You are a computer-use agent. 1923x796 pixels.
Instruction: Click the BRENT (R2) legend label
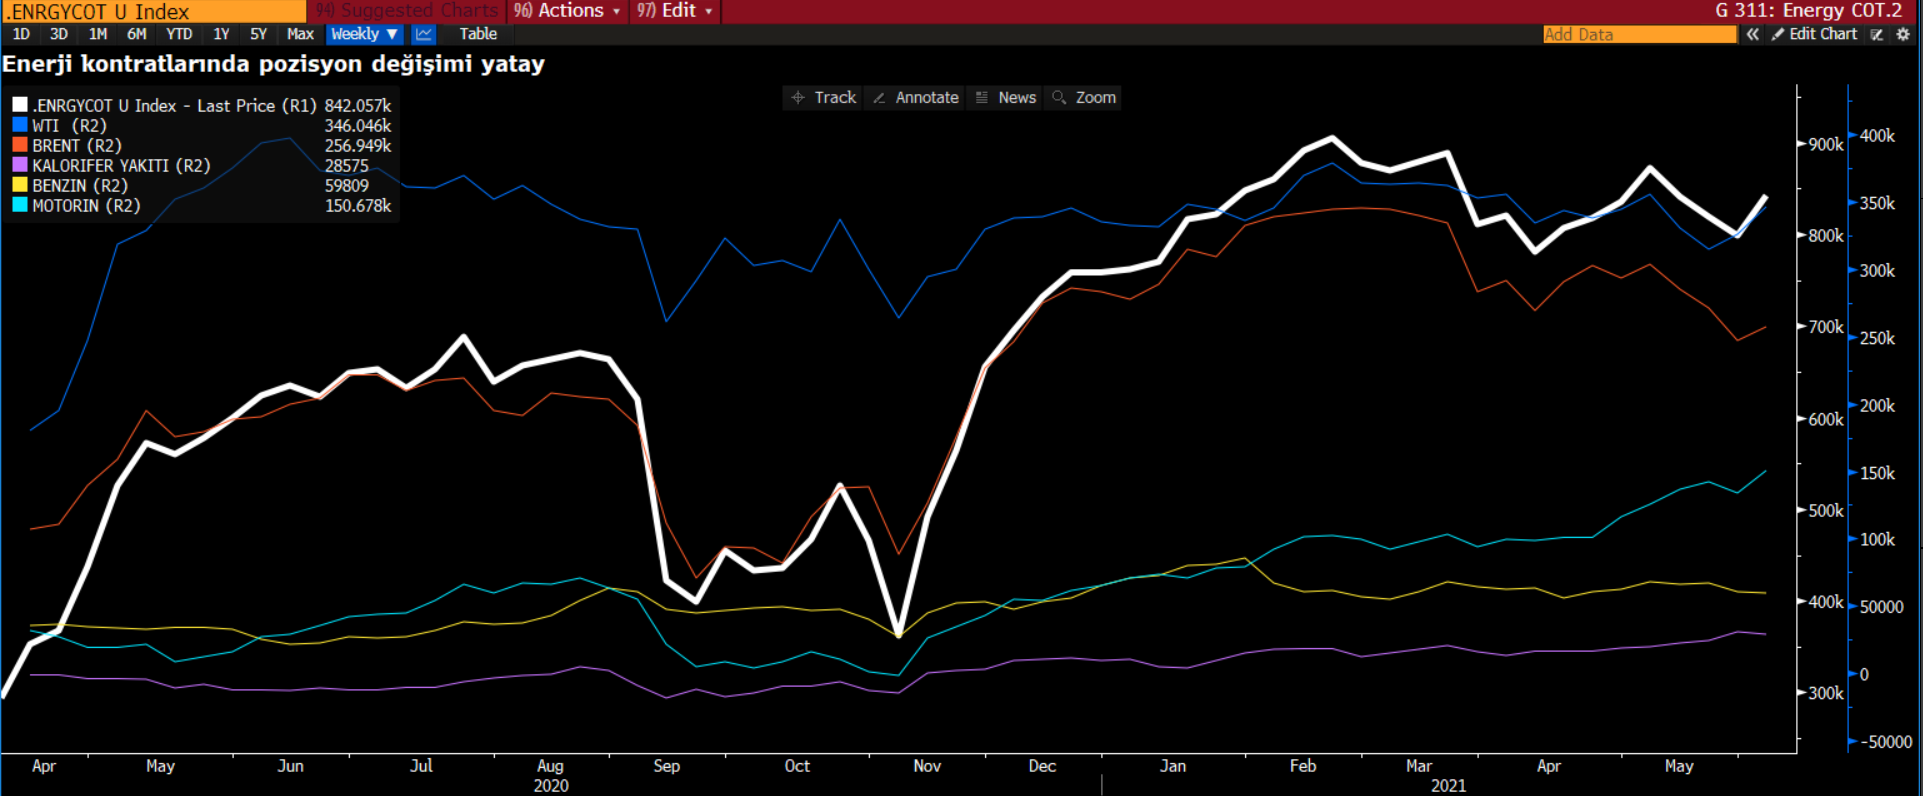tap(77, 146)
